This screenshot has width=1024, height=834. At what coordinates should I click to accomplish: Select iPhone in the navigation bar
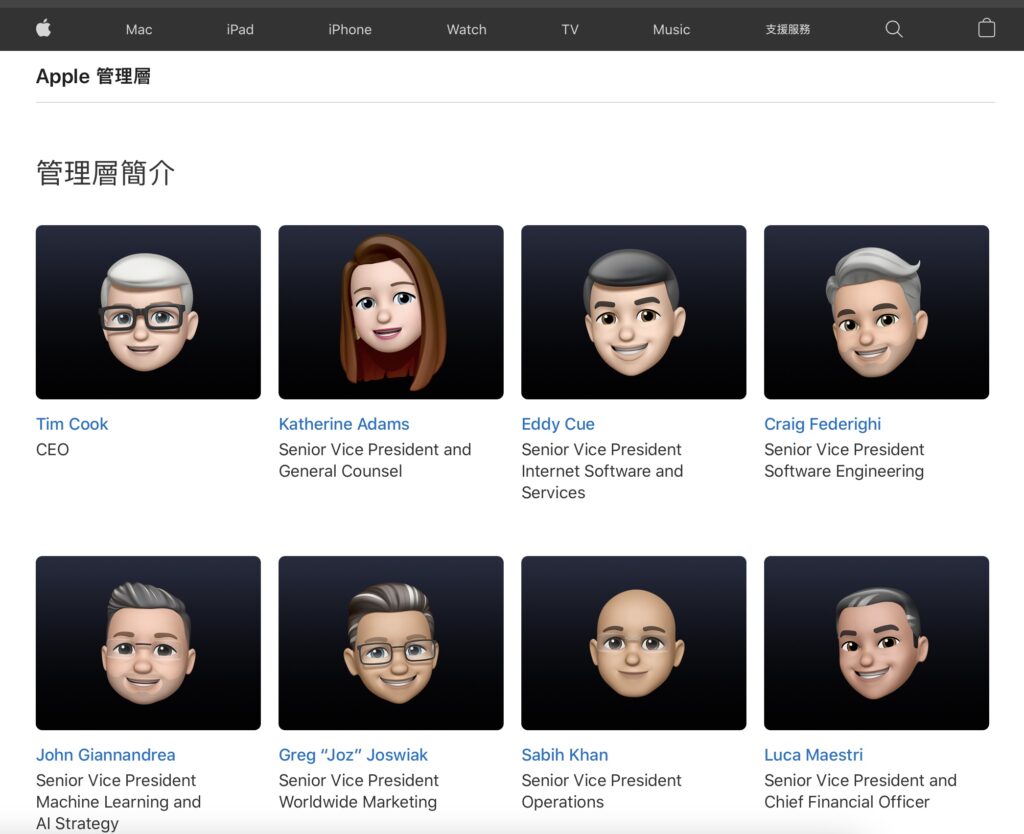click(x=349, y=29)
